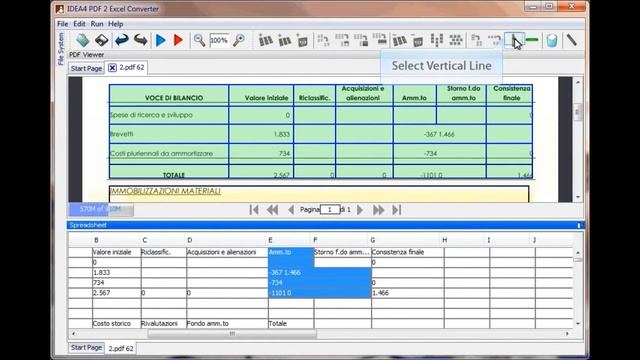
Task: Click the '2.567' spreadsheet cell
Action: 116,293
